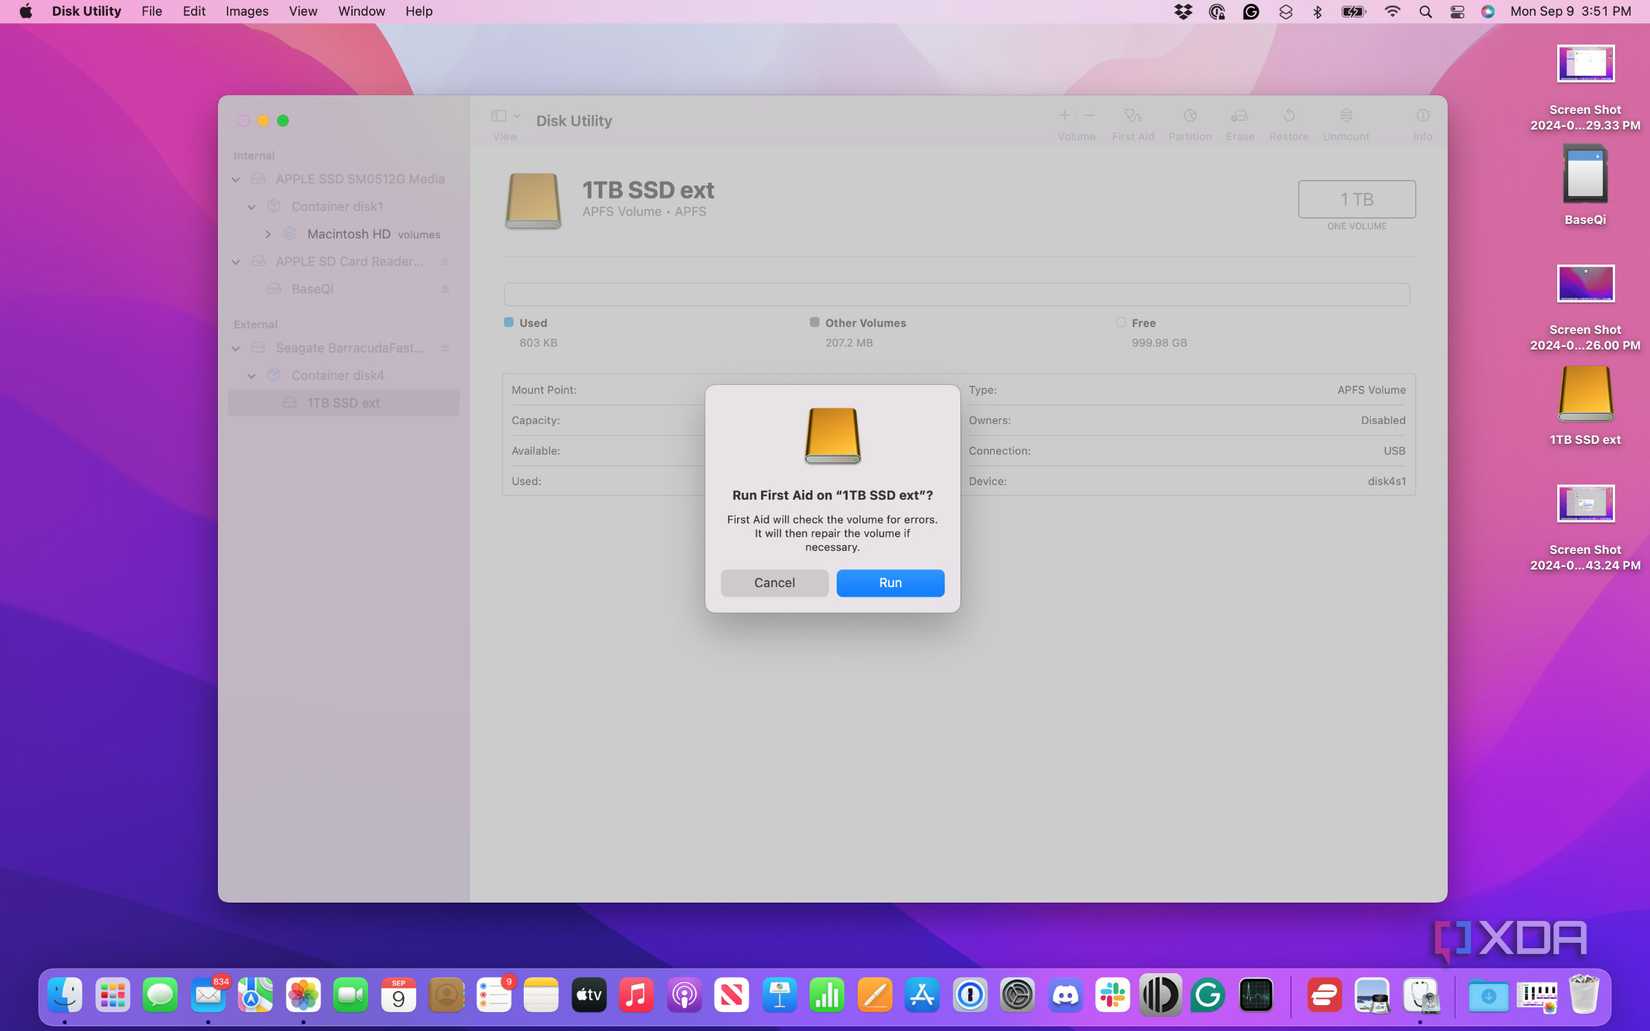Run First Aid on 1TB SSD ext
This screenshot has height=1031, width=1650.
tap(889, 583)
